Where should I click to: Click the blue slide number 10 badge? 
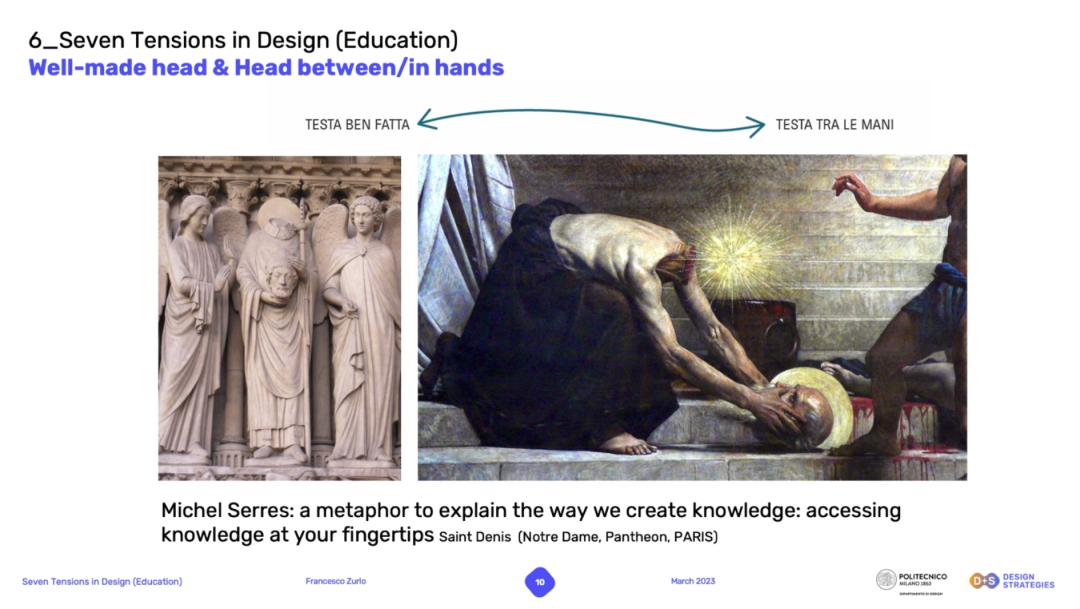[540, 582]
